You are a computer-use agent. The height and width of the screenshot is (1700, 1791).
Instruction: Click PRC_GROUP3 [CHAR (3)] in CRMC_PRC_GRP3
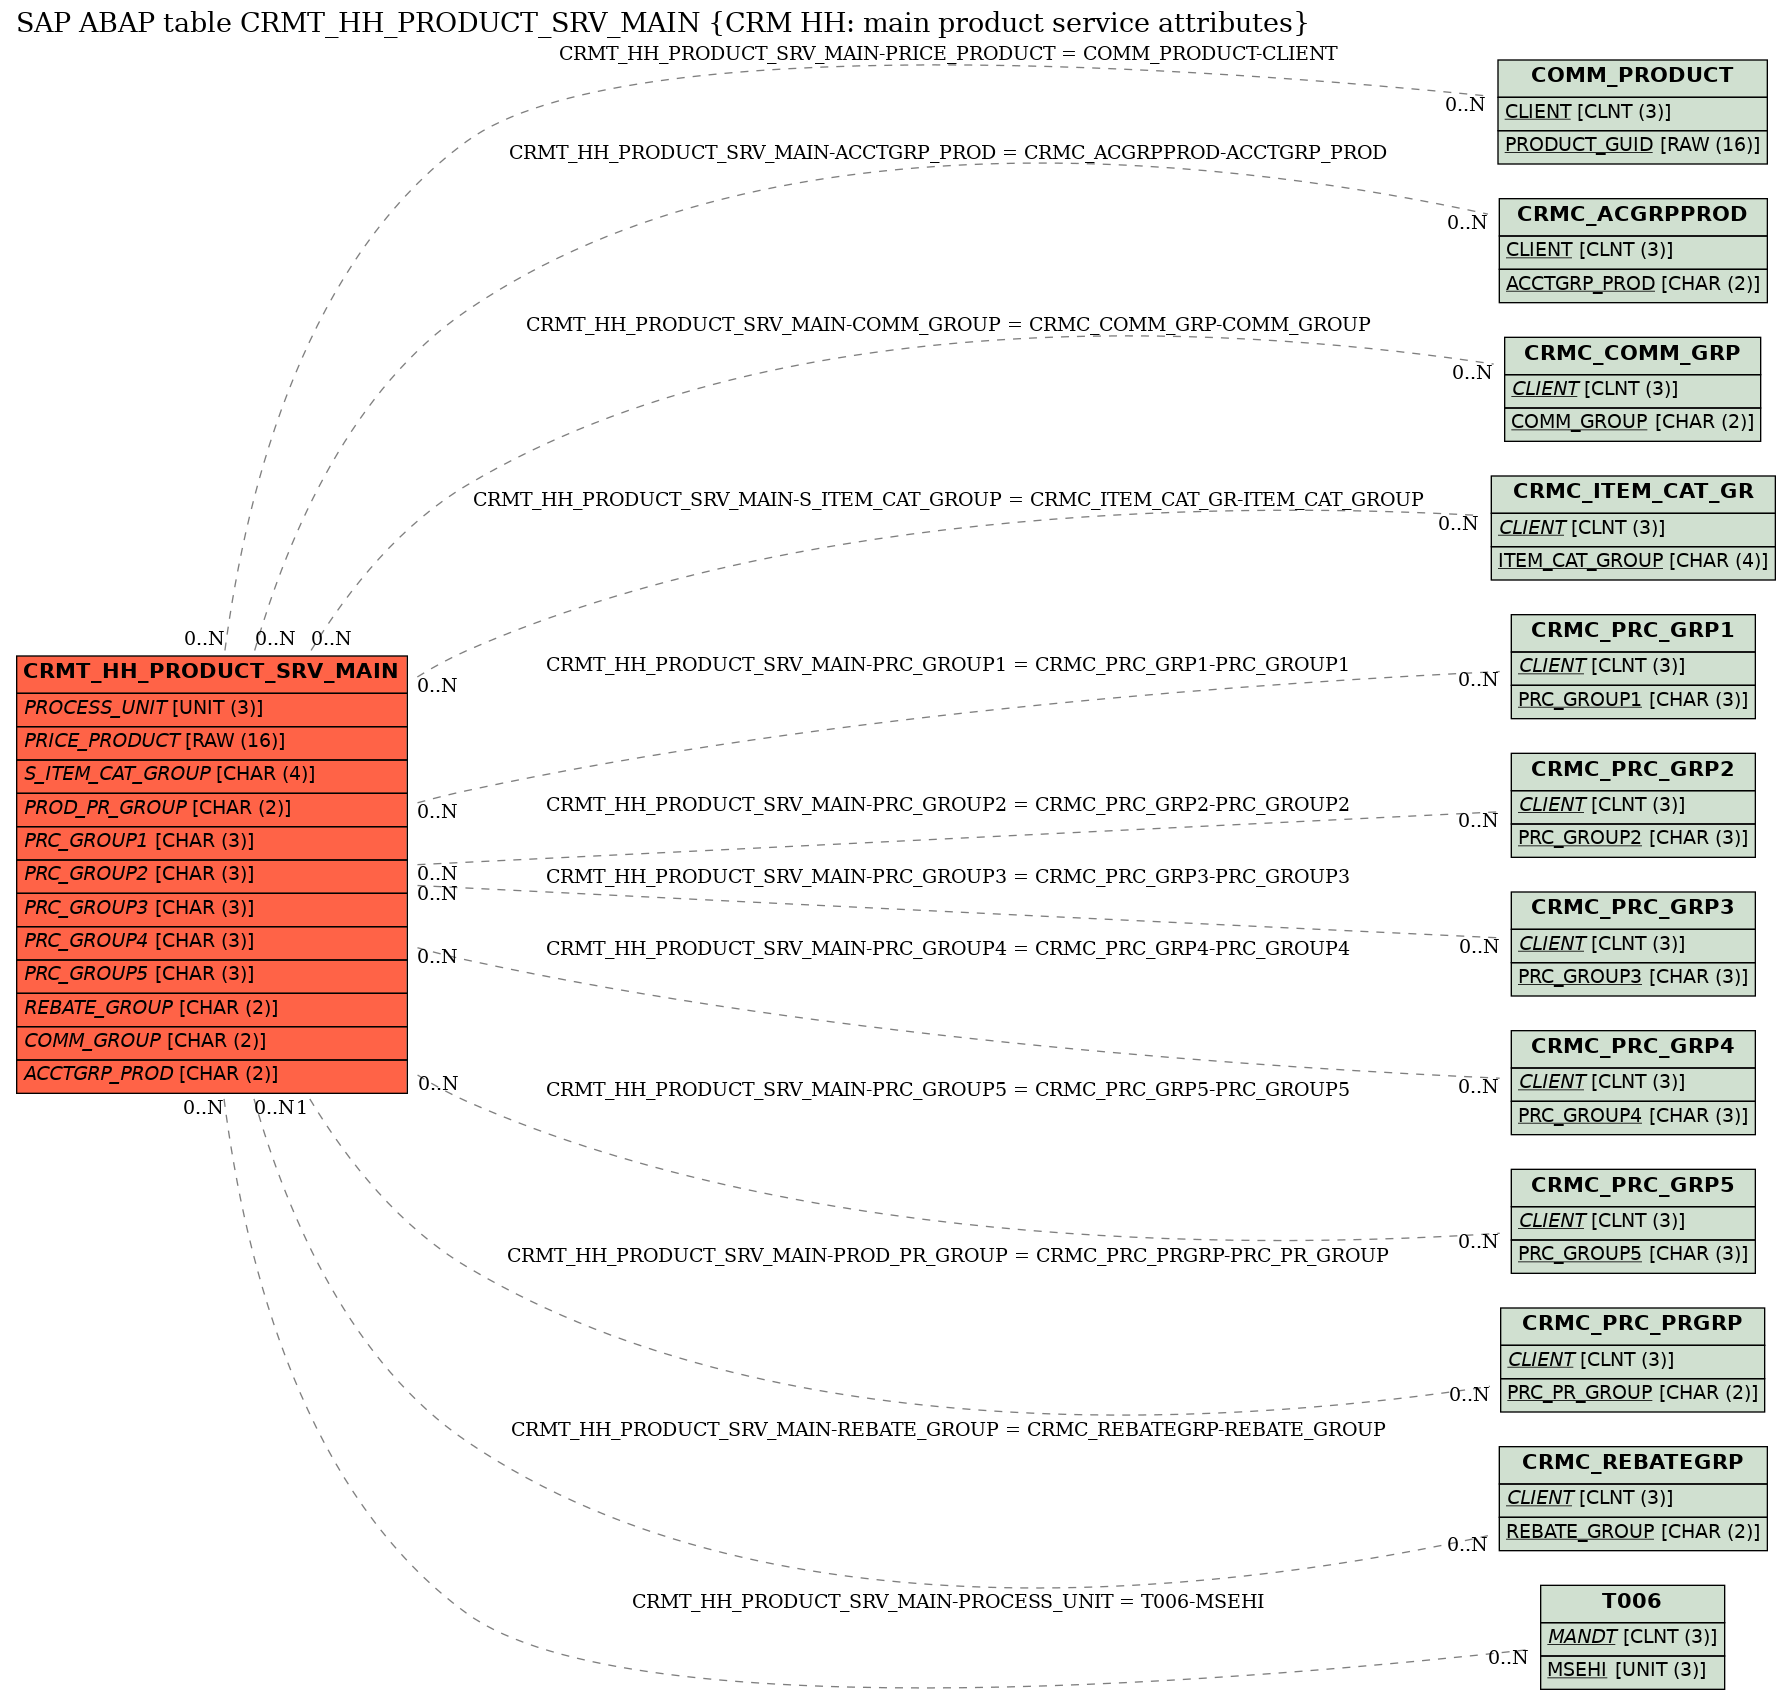pyautogui.click(x=1632, y=978)
